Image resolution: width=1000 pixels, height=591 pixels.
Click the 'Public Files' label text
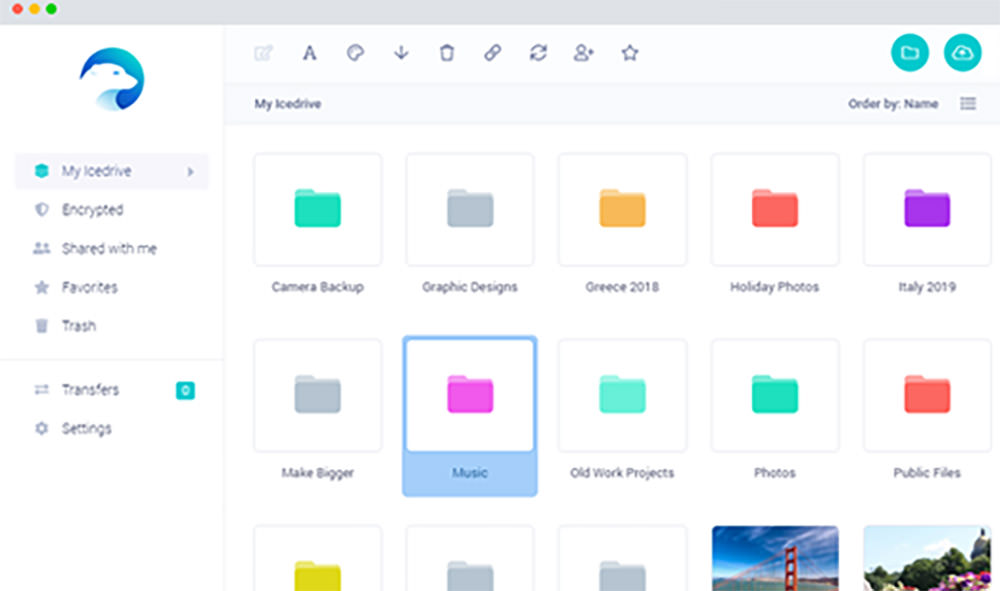pyautogui.click(x=927, y=473)
